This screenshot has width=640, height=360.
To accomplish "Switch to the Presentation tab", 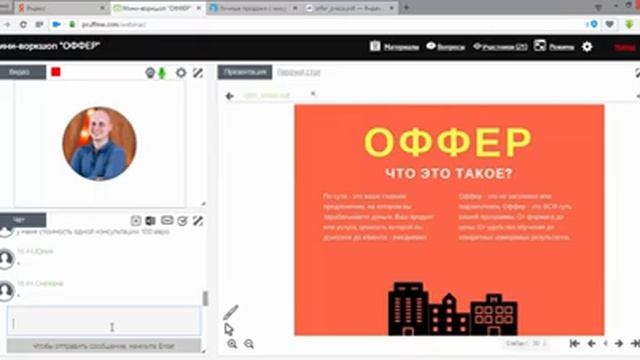I will tap(245, 72).
